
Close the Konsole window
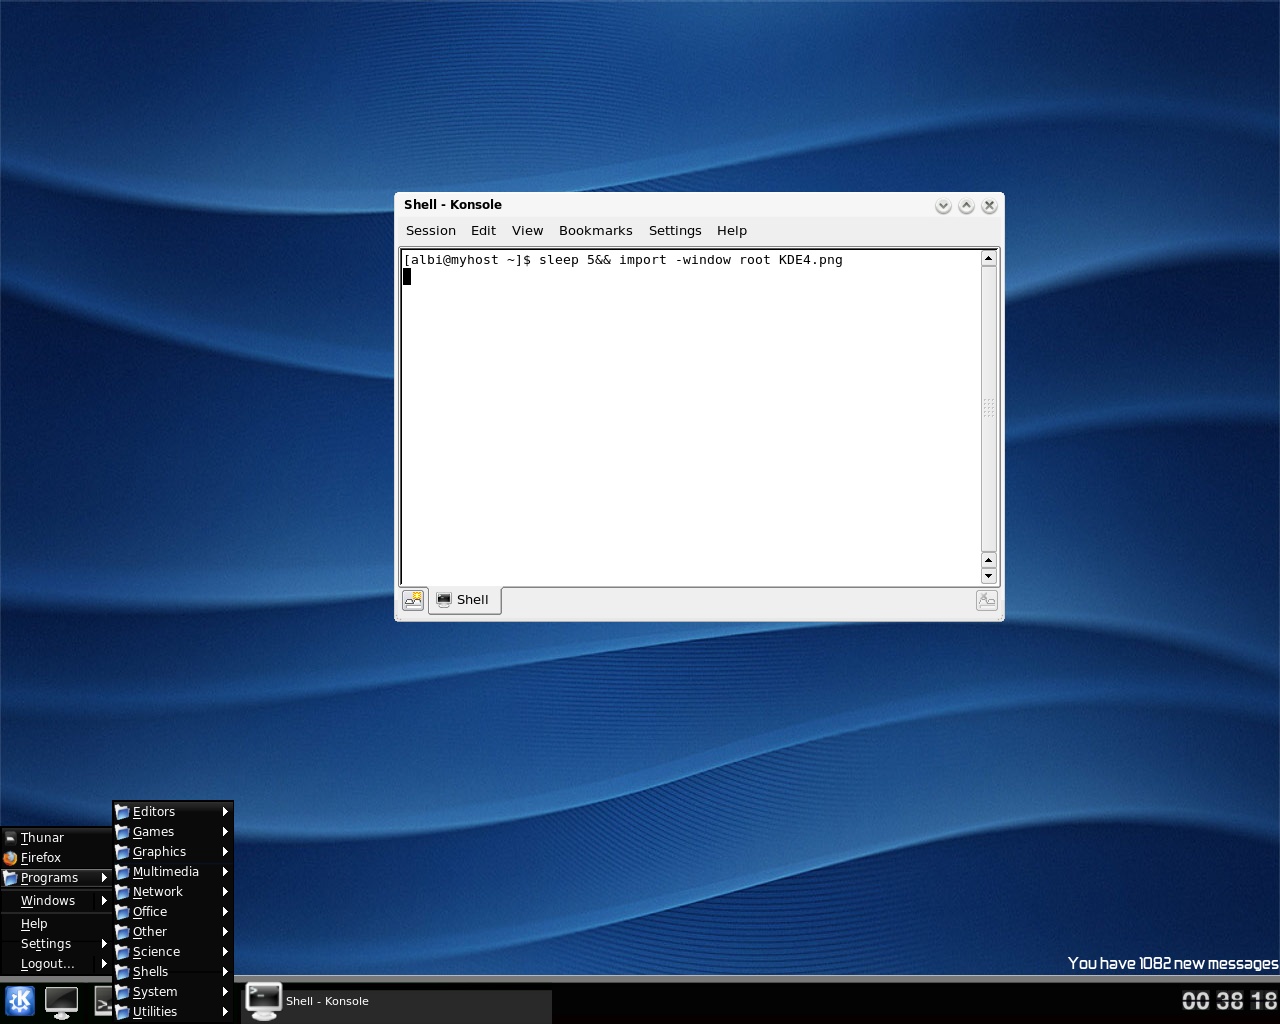(x=989, y=206)
